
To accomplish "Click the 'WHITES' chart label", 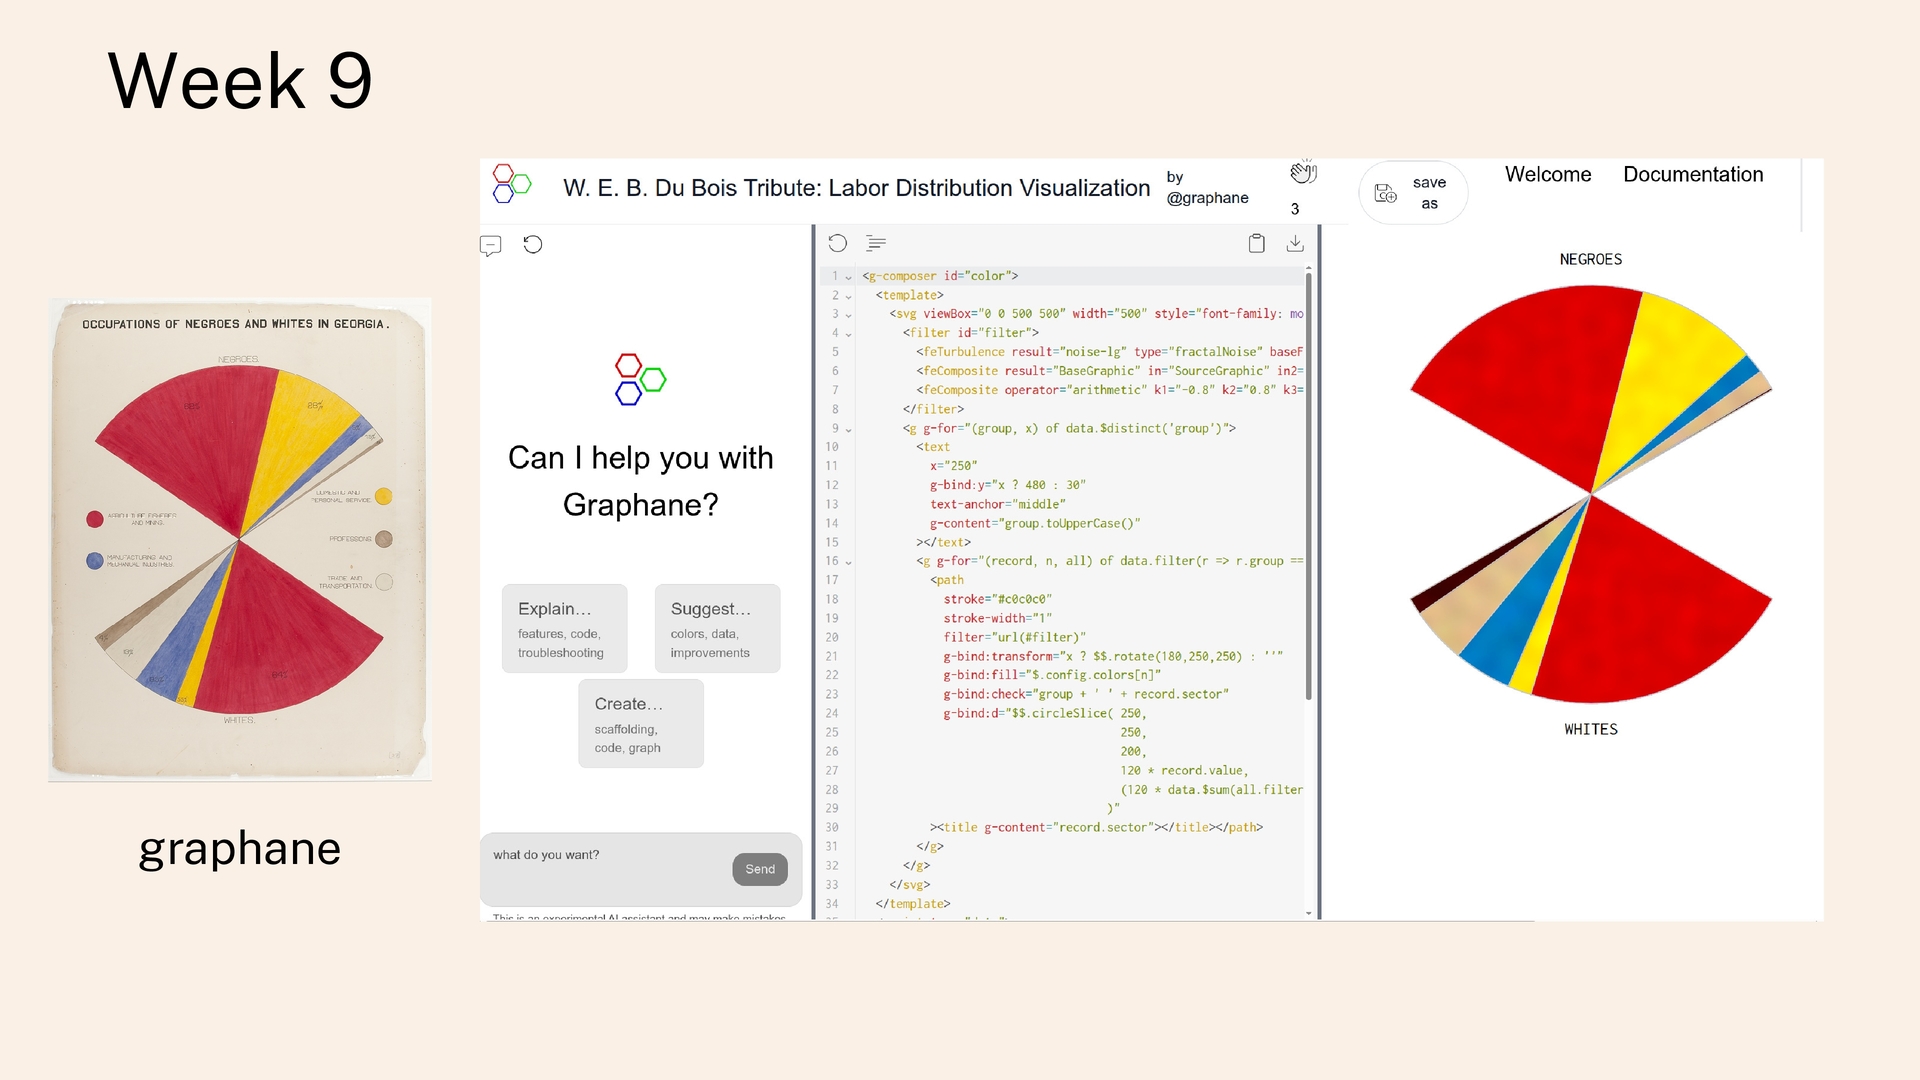I will click(x=1591, y=729).
